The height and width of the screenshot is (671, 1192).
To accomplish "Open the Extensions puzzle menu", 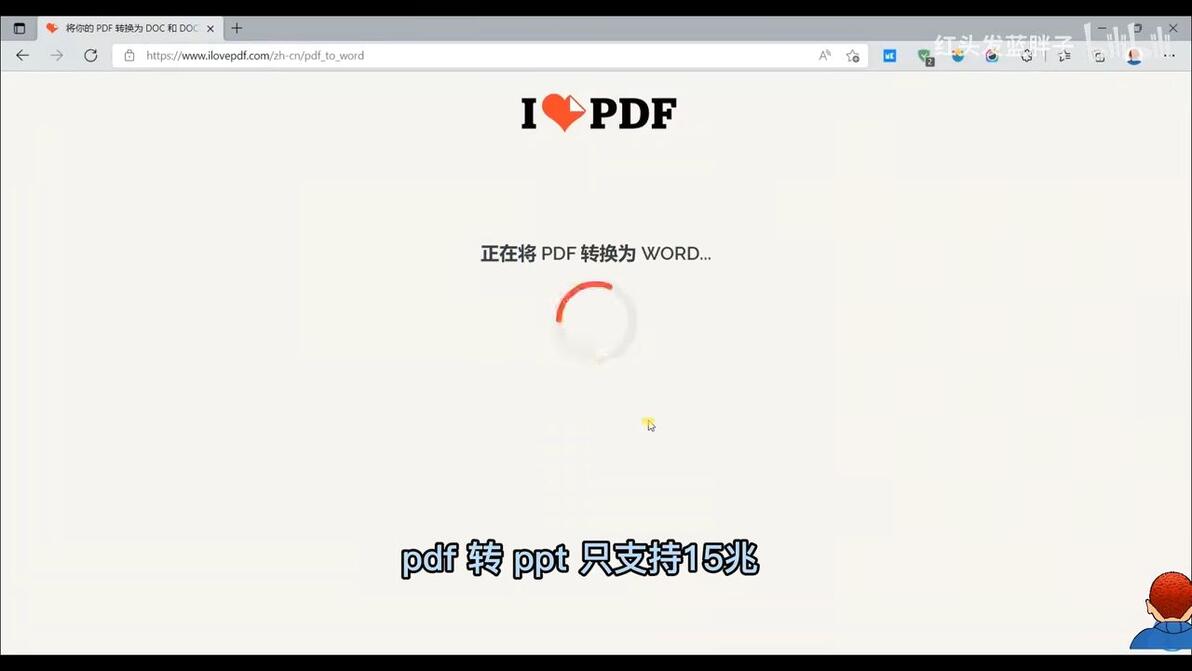I will click(x=1026, y=55).
